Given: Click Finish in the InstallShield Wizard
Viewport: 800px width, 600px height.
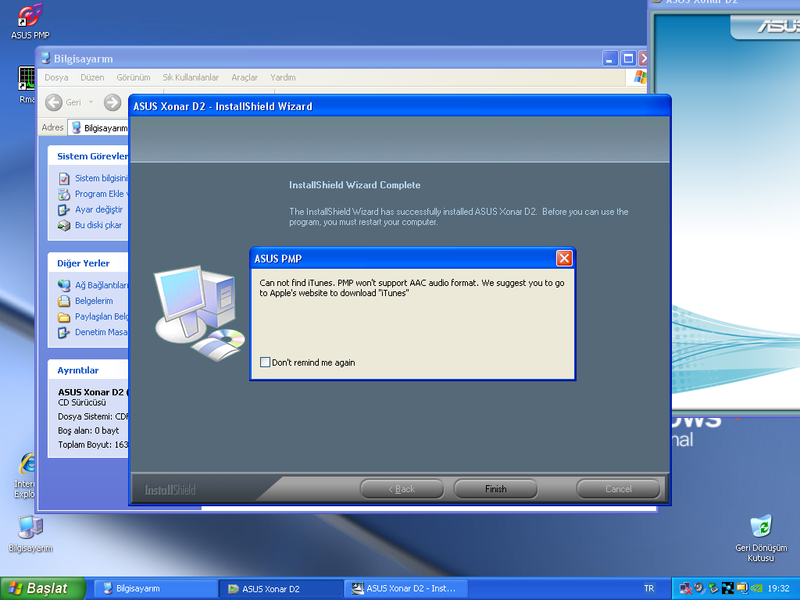Looking at the screenshot, I should tap(495, 489).
